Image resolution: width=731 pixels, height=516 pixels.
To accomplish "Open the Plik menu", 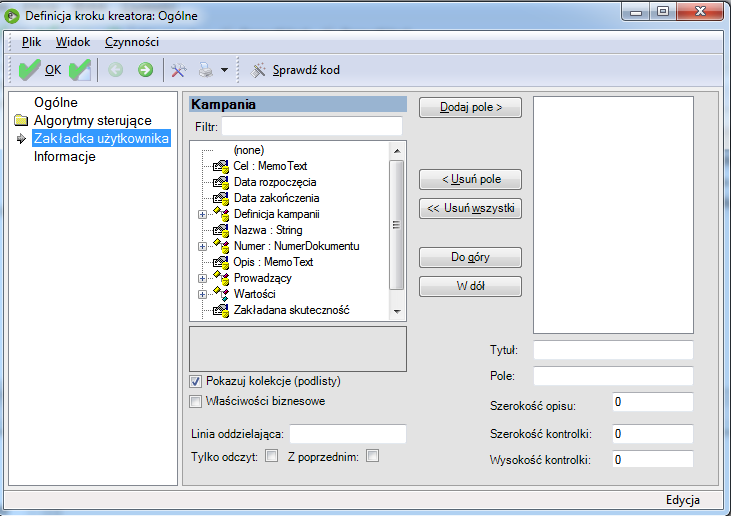I will (31, 42).
